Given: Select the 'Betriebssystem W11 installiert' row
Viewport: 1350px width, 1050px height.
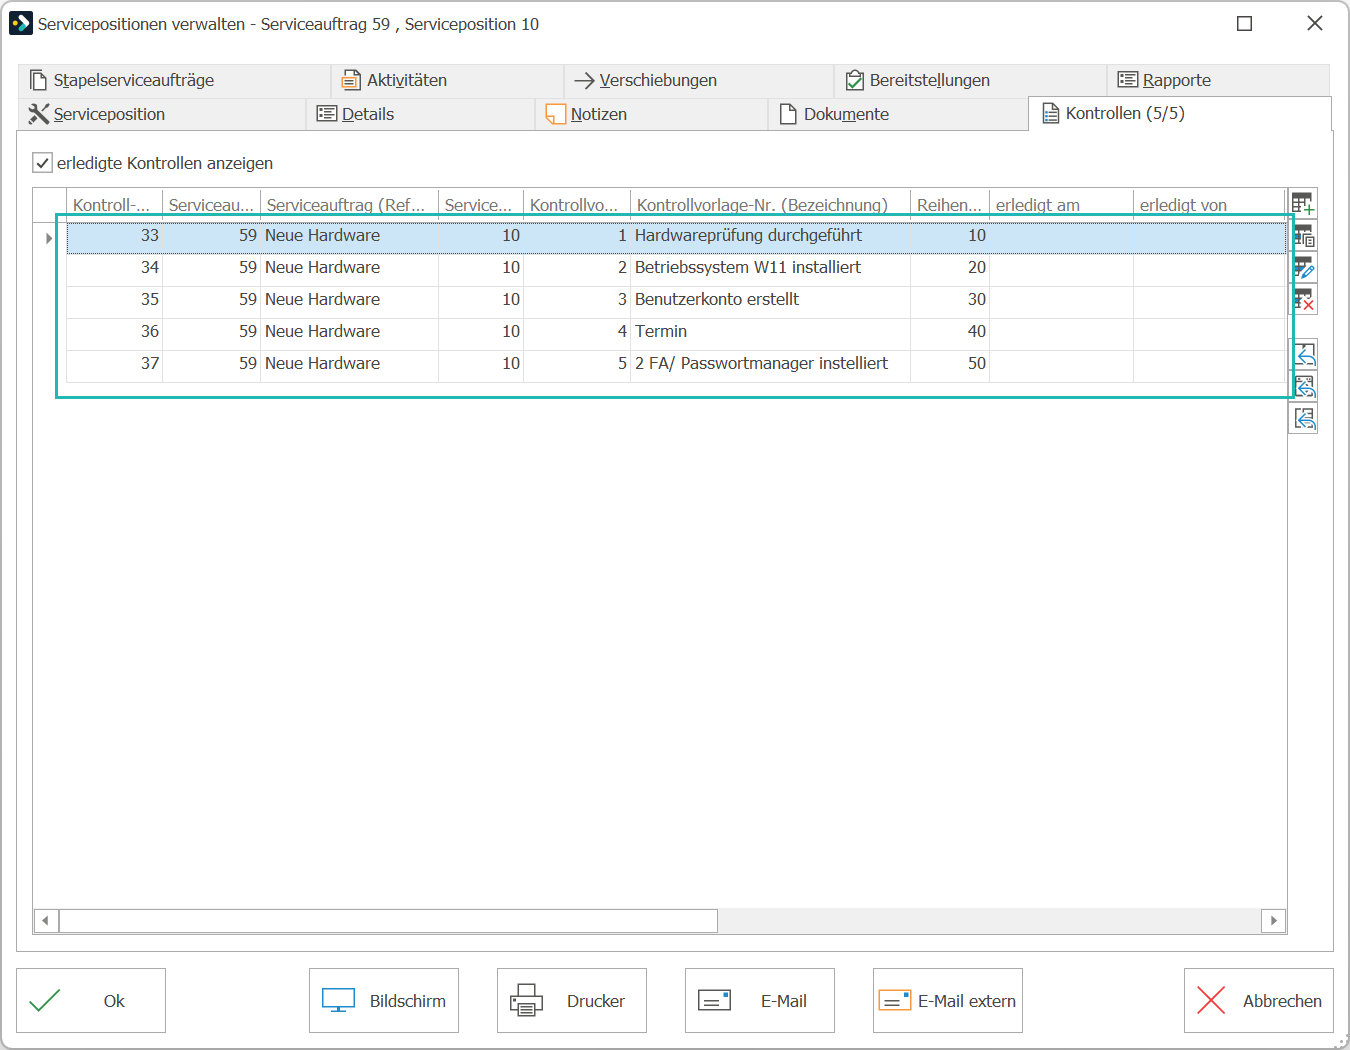Looking at the screenshot, I should click(676, 268).
